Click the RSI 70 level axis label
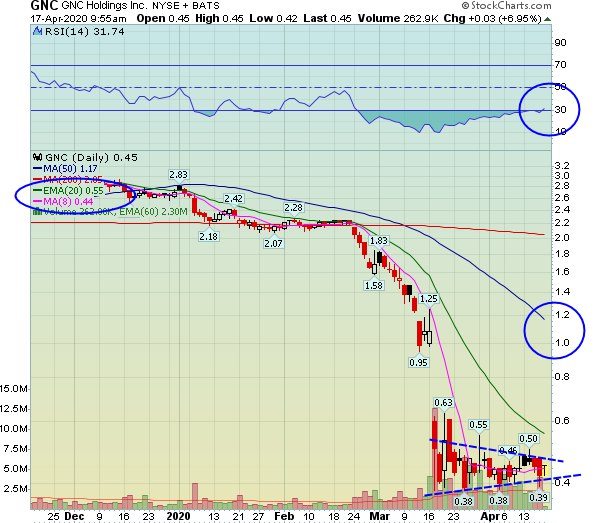The height and width of the screenshot is (523, 611). [x=560, y=65]
